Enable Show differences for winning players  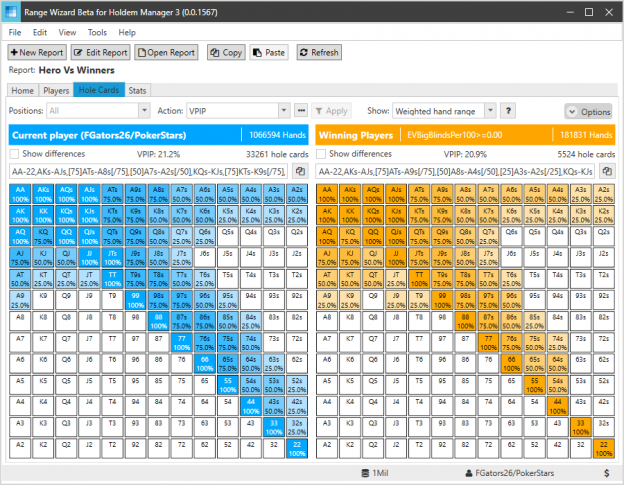tap(321, 154)
